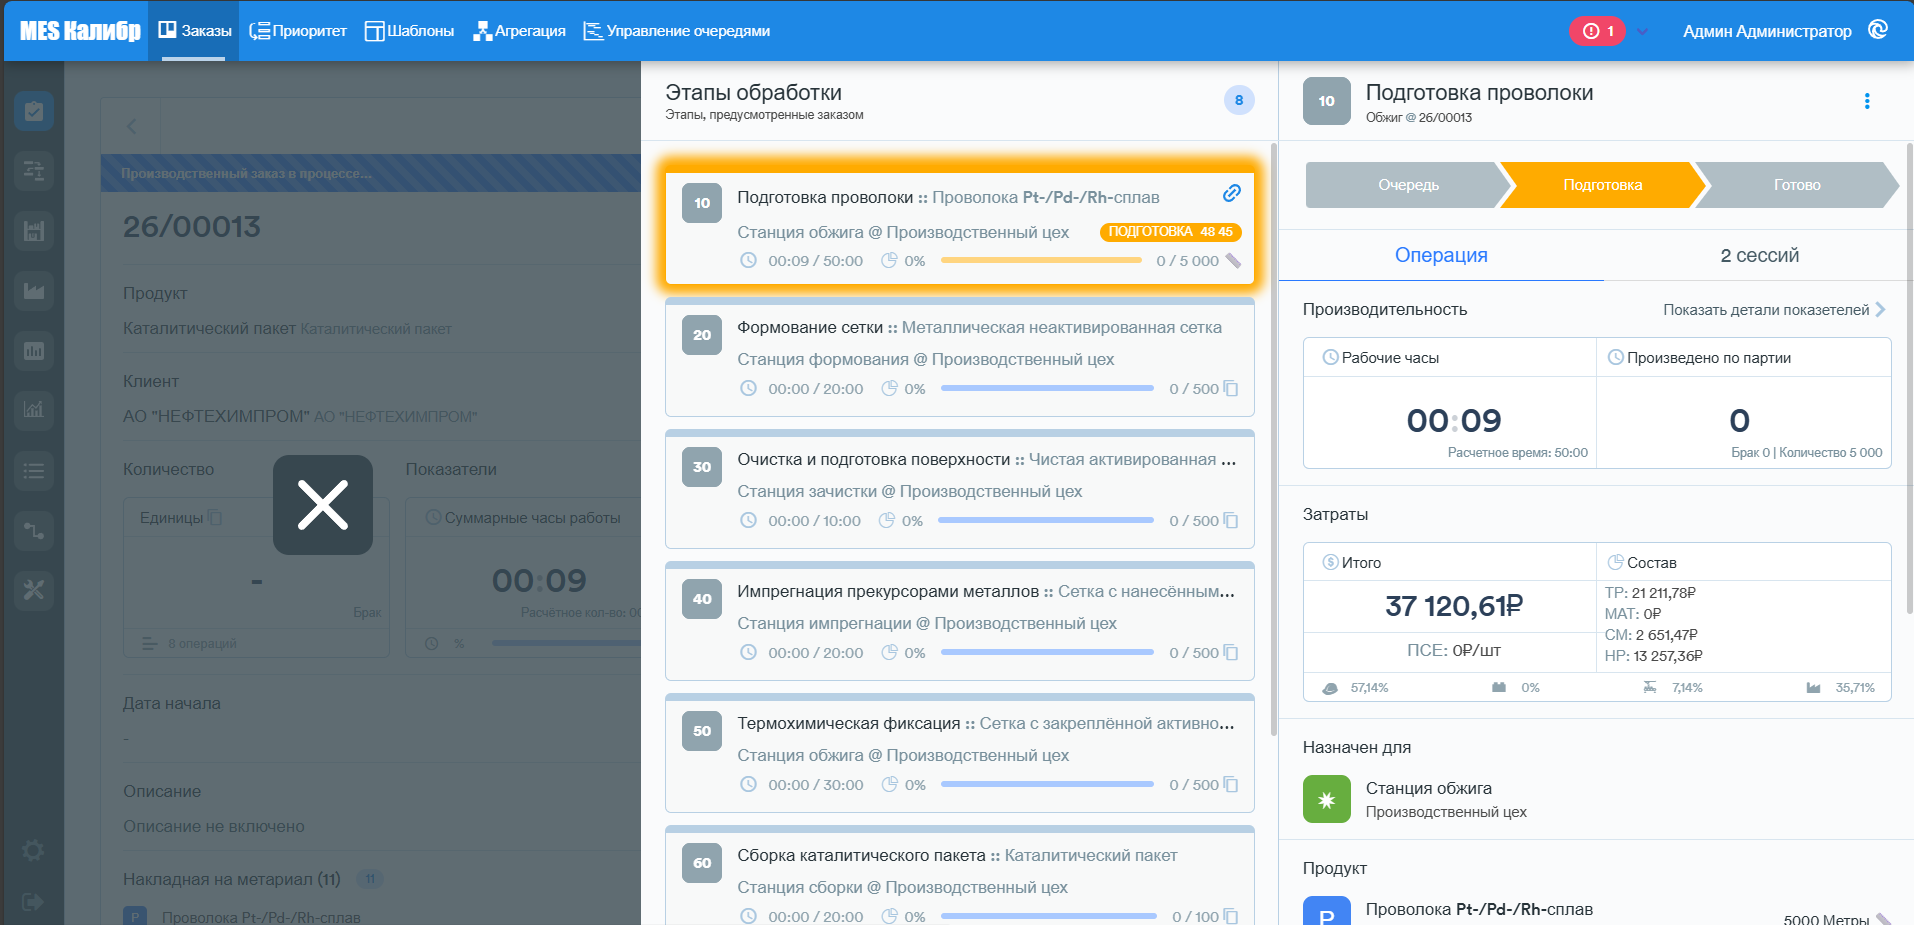The height and width of the screenshot is (925, 1914).
Task: Click the at-sign icon in the header
Action: [x=1878, y=30]
